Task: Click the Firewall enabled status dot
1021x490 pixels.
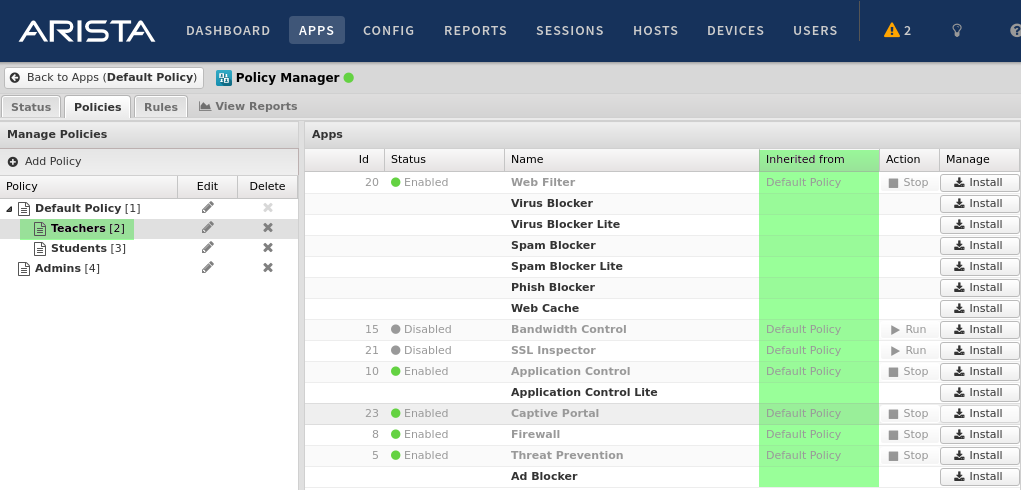Action: click(395, 434)
